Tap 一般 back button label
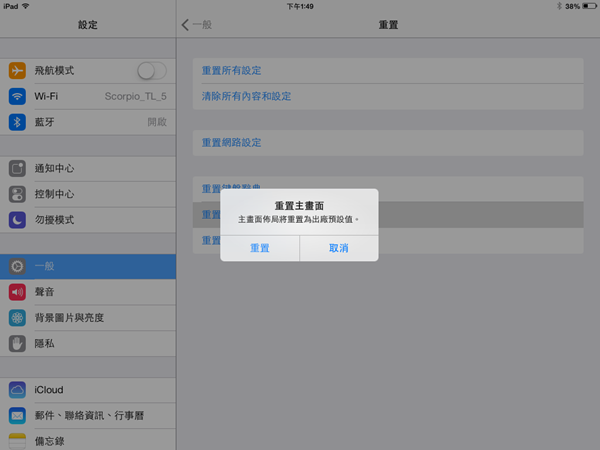The image size is (600, 450). click(x=202, y=25)
